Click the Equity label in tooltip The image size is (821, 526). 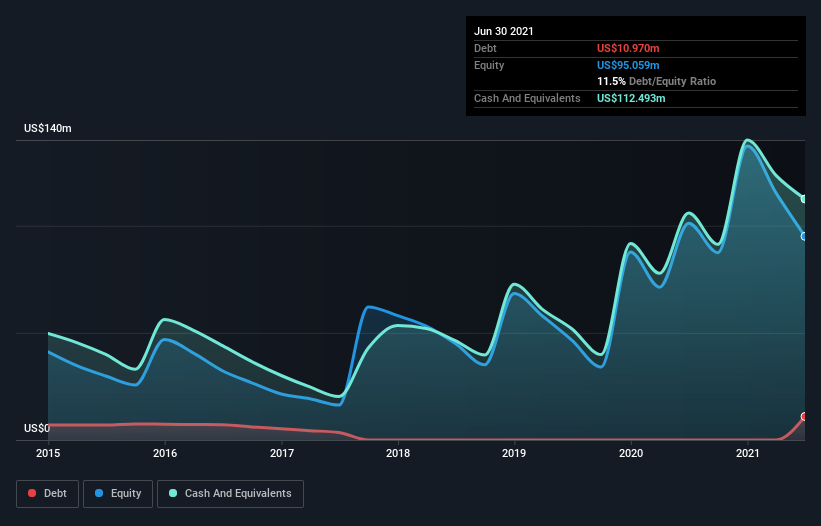[x=489, y=65]
